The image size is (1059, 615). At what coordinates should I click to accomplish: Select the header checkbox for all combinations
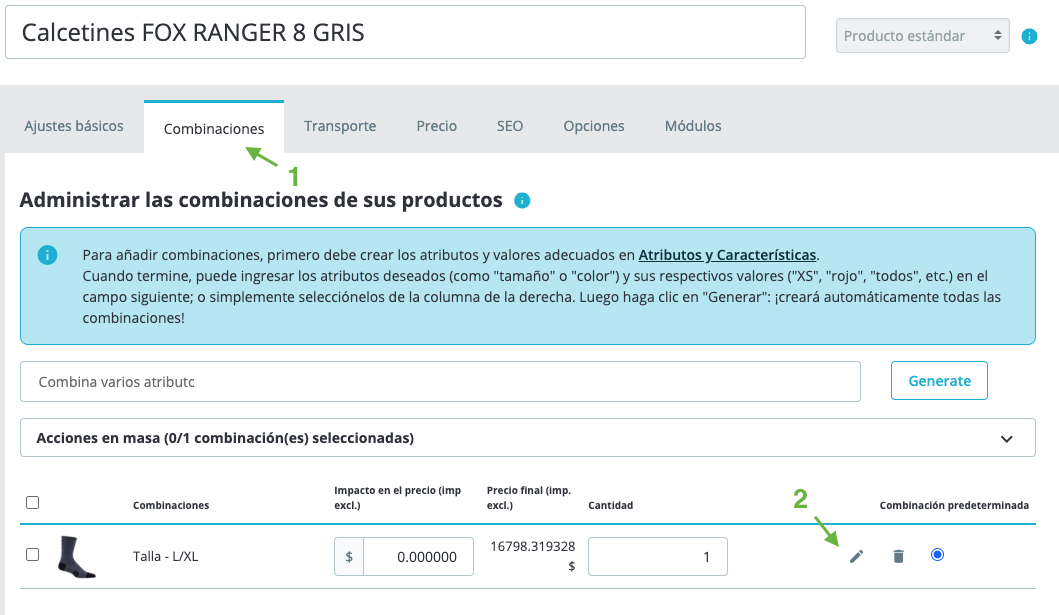tap(32, 502)
